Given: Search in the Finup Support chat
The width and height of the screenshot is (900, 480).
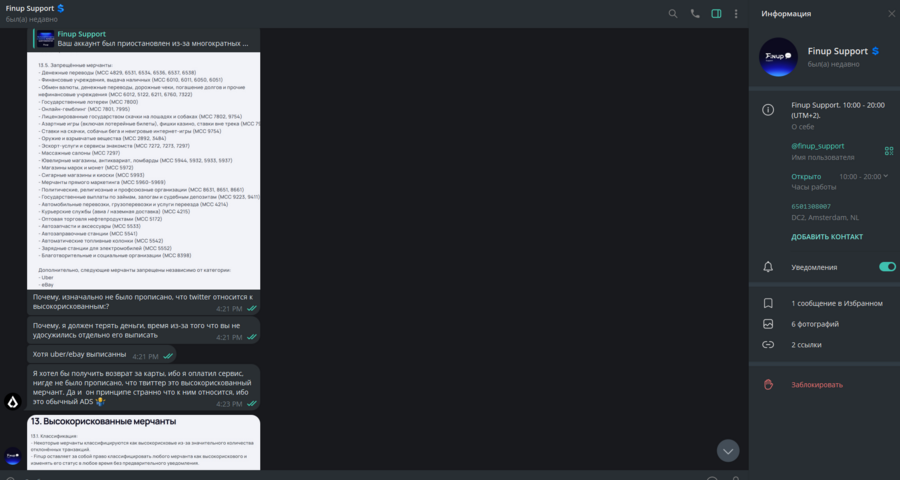Looking at the screenshot, I should tap(673, 14).
